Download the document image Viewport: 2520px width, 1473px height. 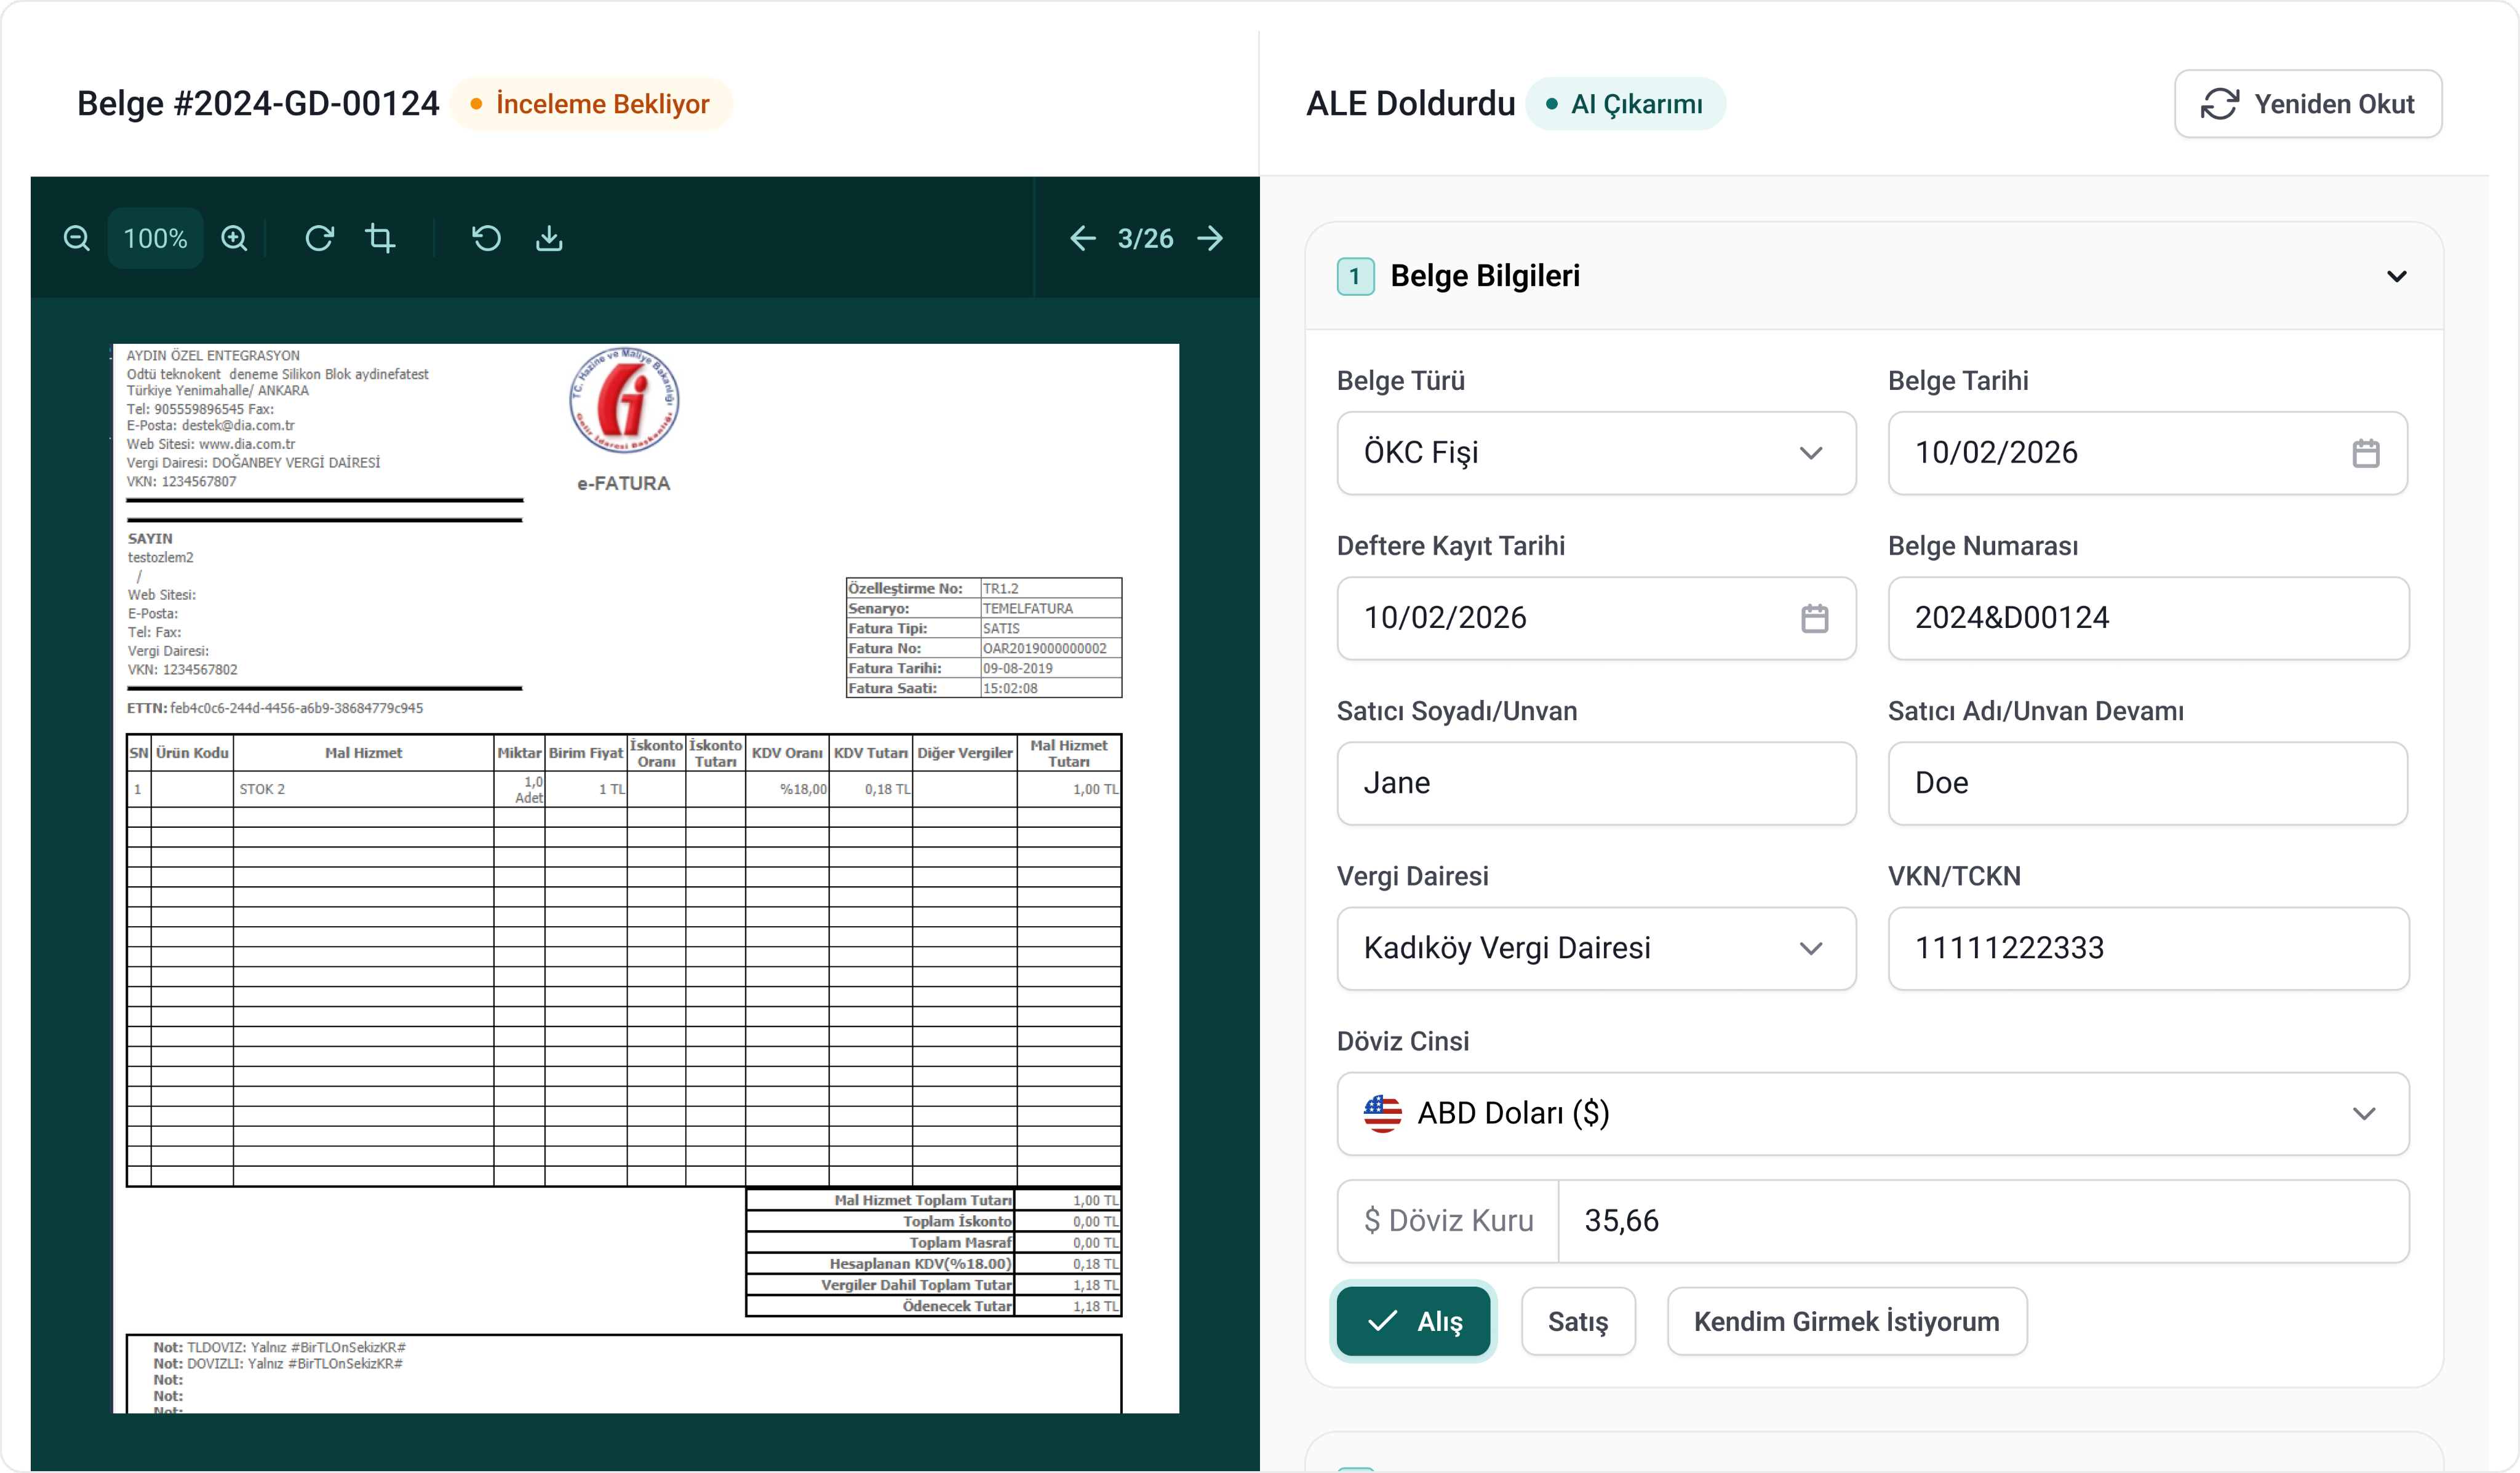click(x=549, y=238)
